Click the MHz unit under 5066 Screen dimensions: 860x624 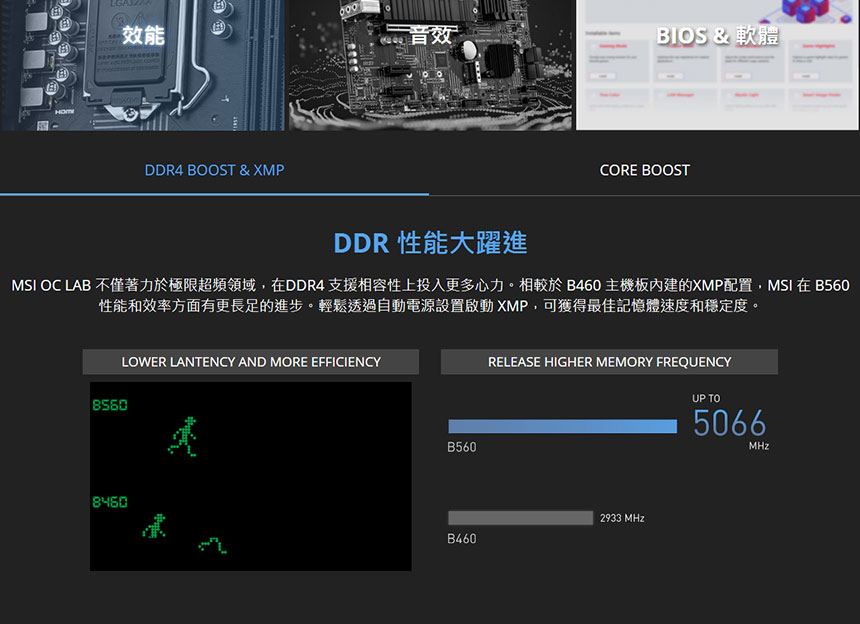click(x=759, y=446)
